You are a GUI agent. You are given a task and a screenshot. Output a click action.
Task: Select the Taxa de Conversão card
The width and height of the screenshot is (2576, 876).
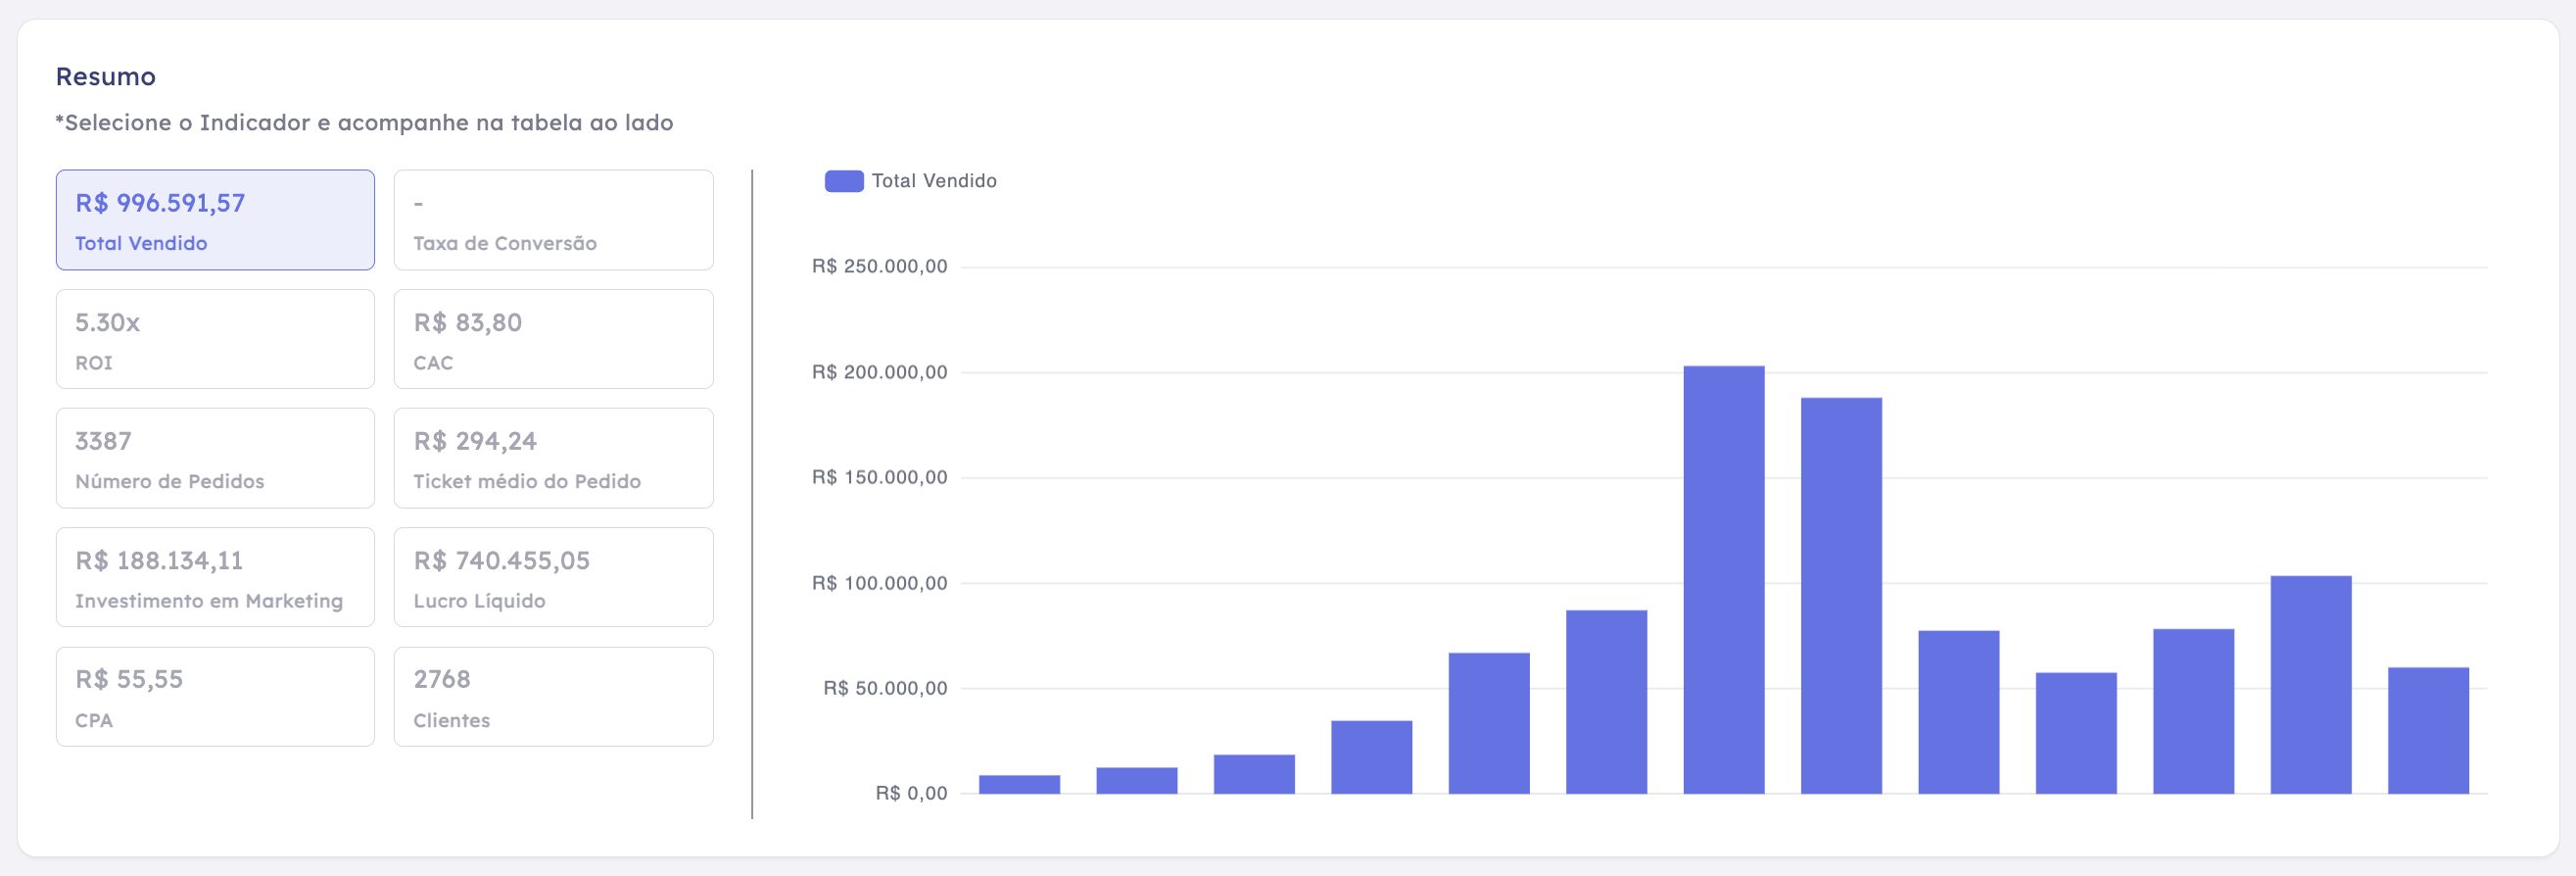click(553, 220)
